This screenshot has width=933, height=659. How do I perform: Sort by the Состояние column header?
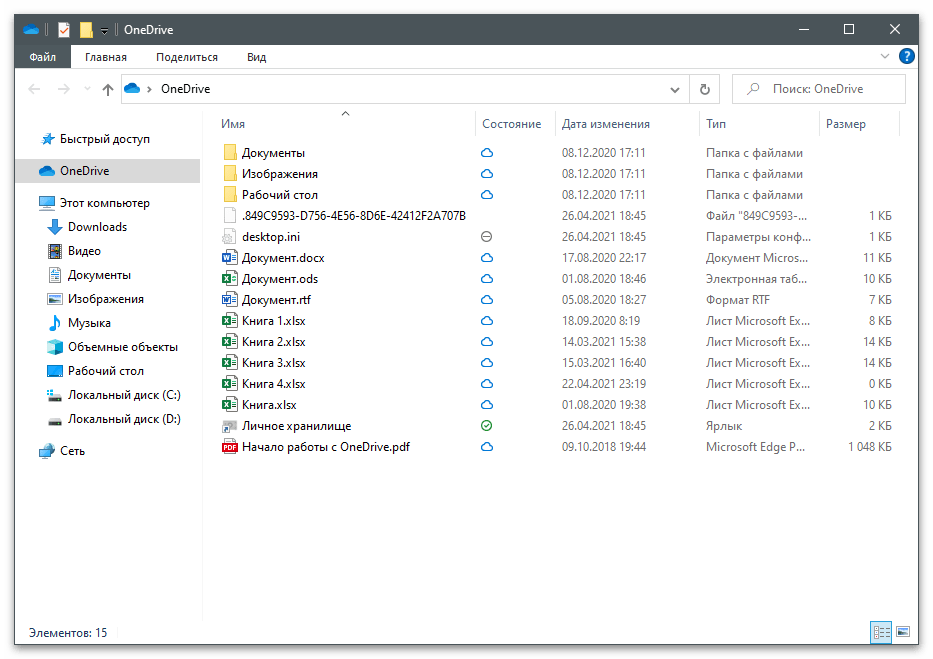[512, 124]
